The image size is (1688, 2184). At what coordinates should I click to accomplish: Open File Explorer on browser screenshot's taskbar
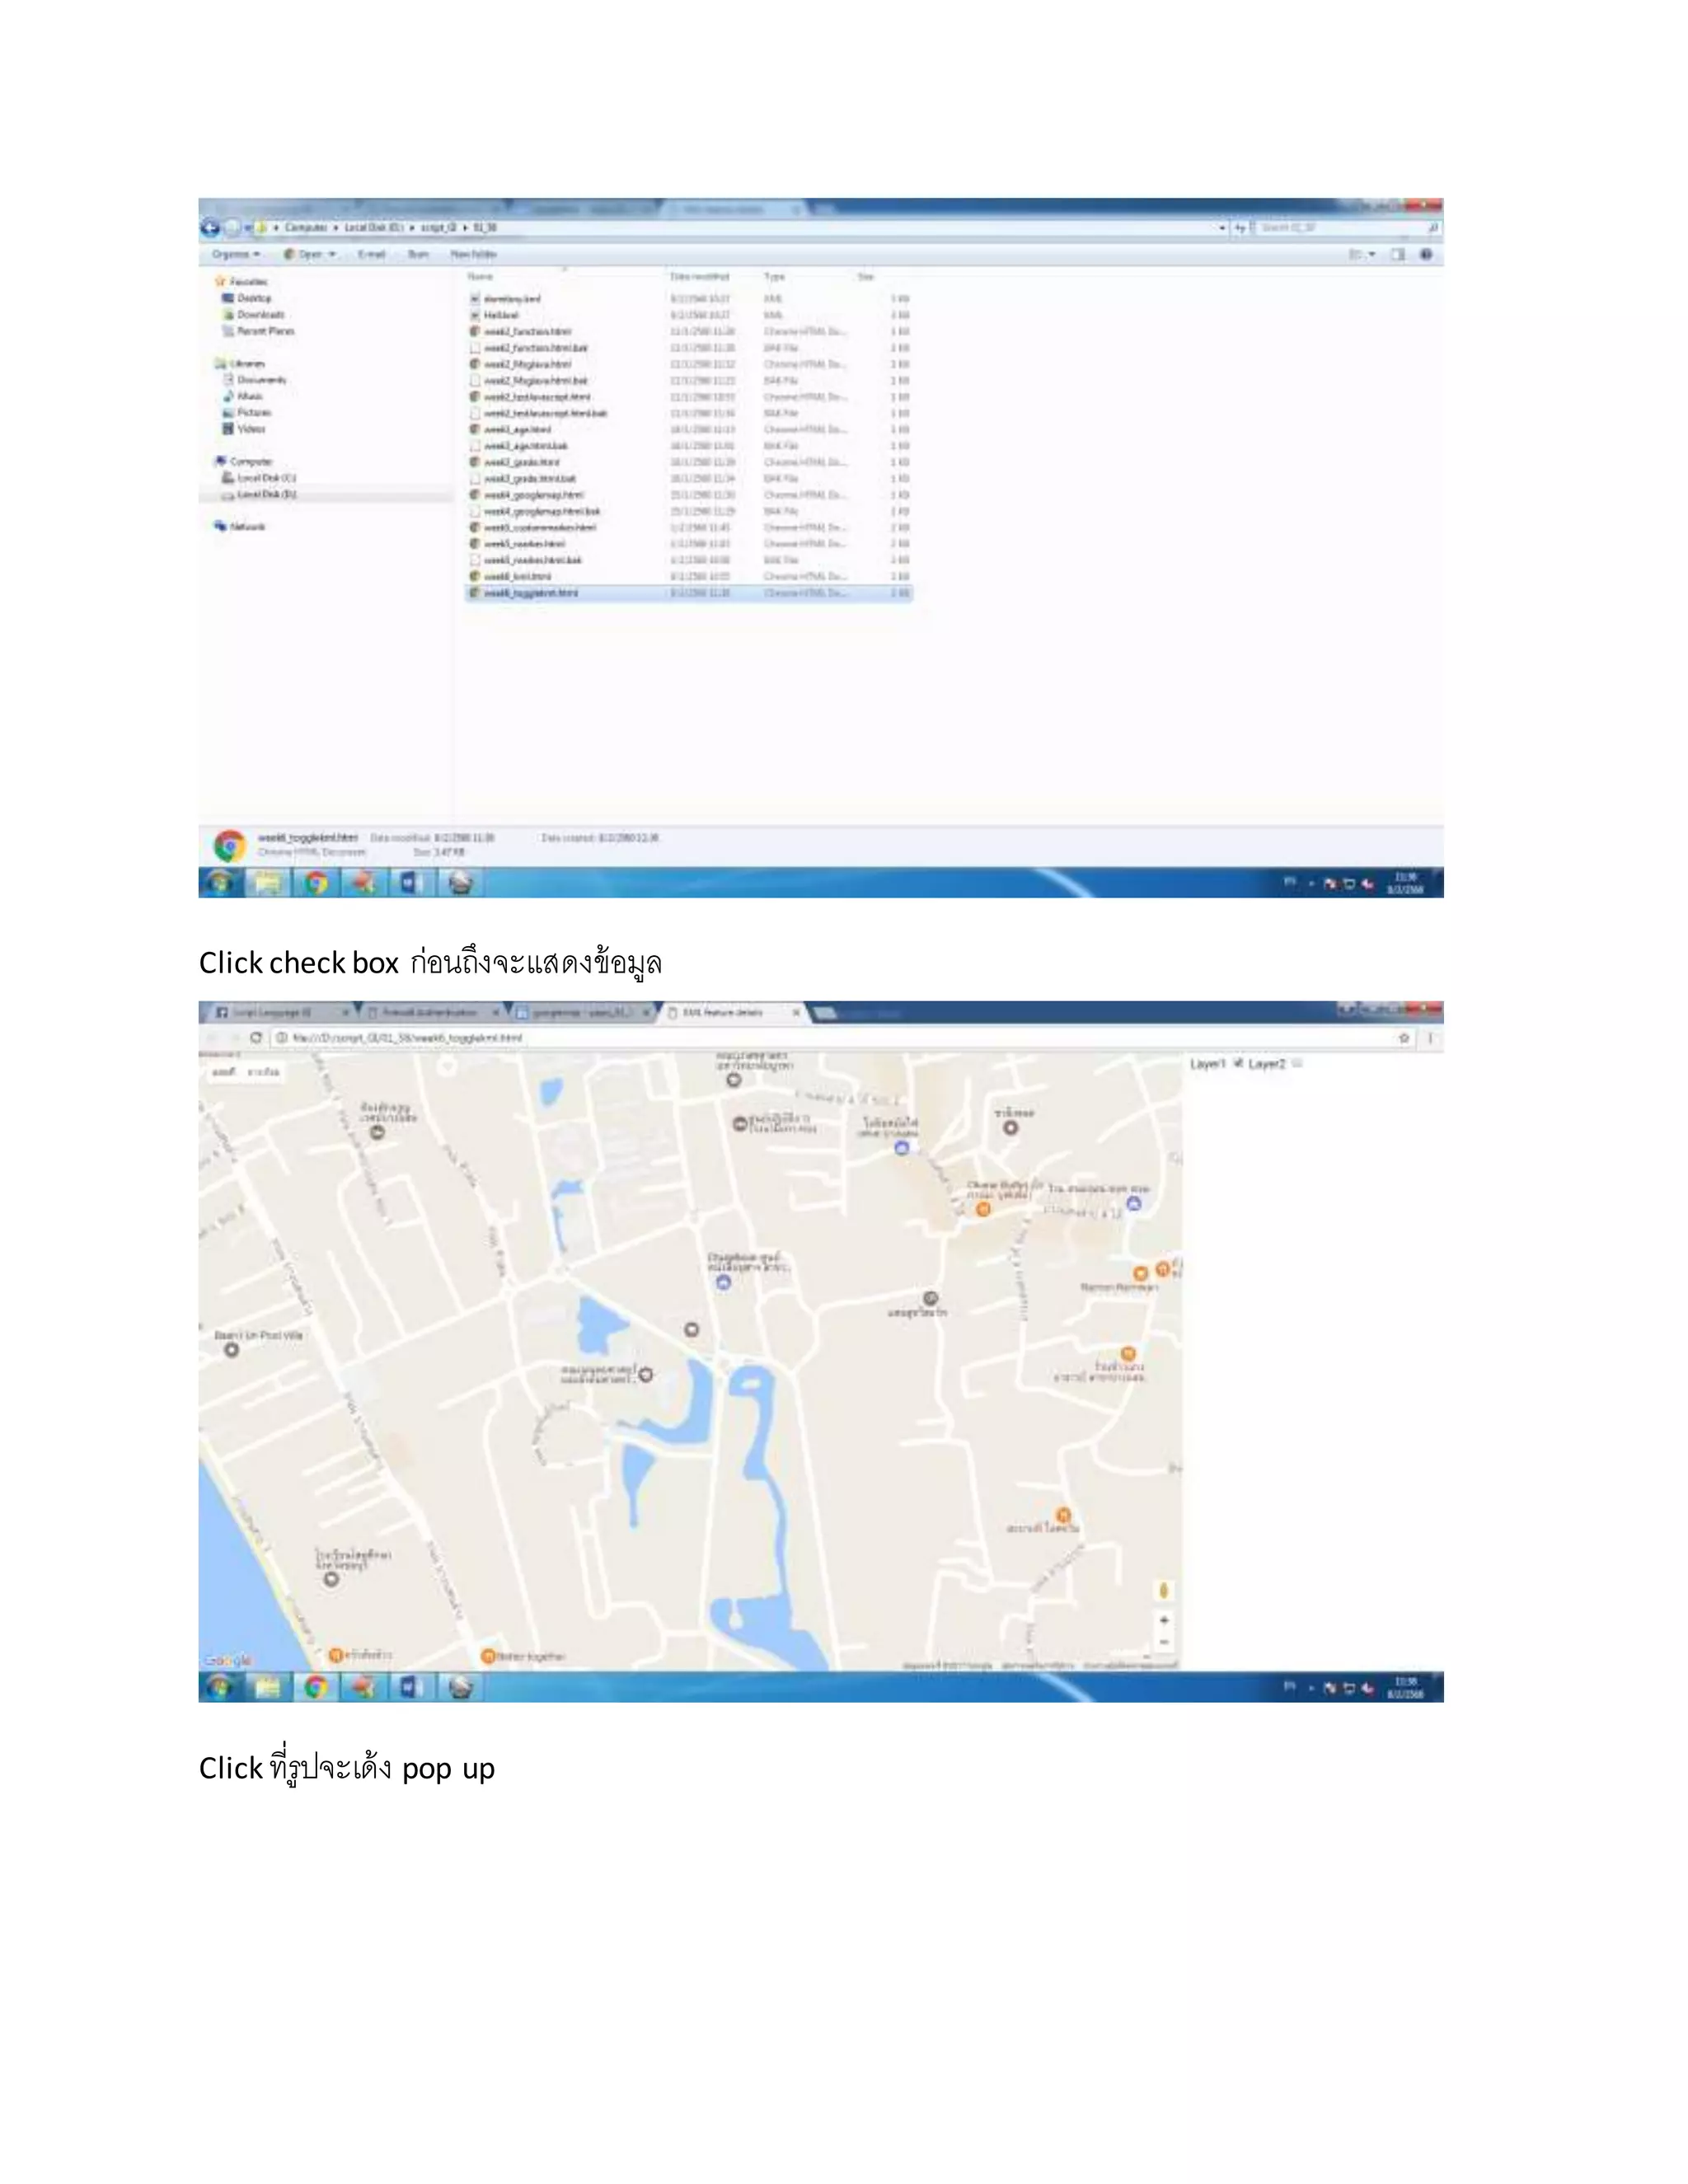click(x=267, y=1687)
